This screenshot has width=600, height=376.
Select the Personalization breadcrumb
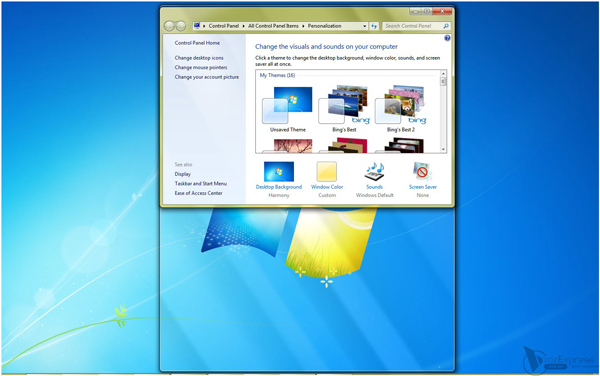[x=324, y=26]
